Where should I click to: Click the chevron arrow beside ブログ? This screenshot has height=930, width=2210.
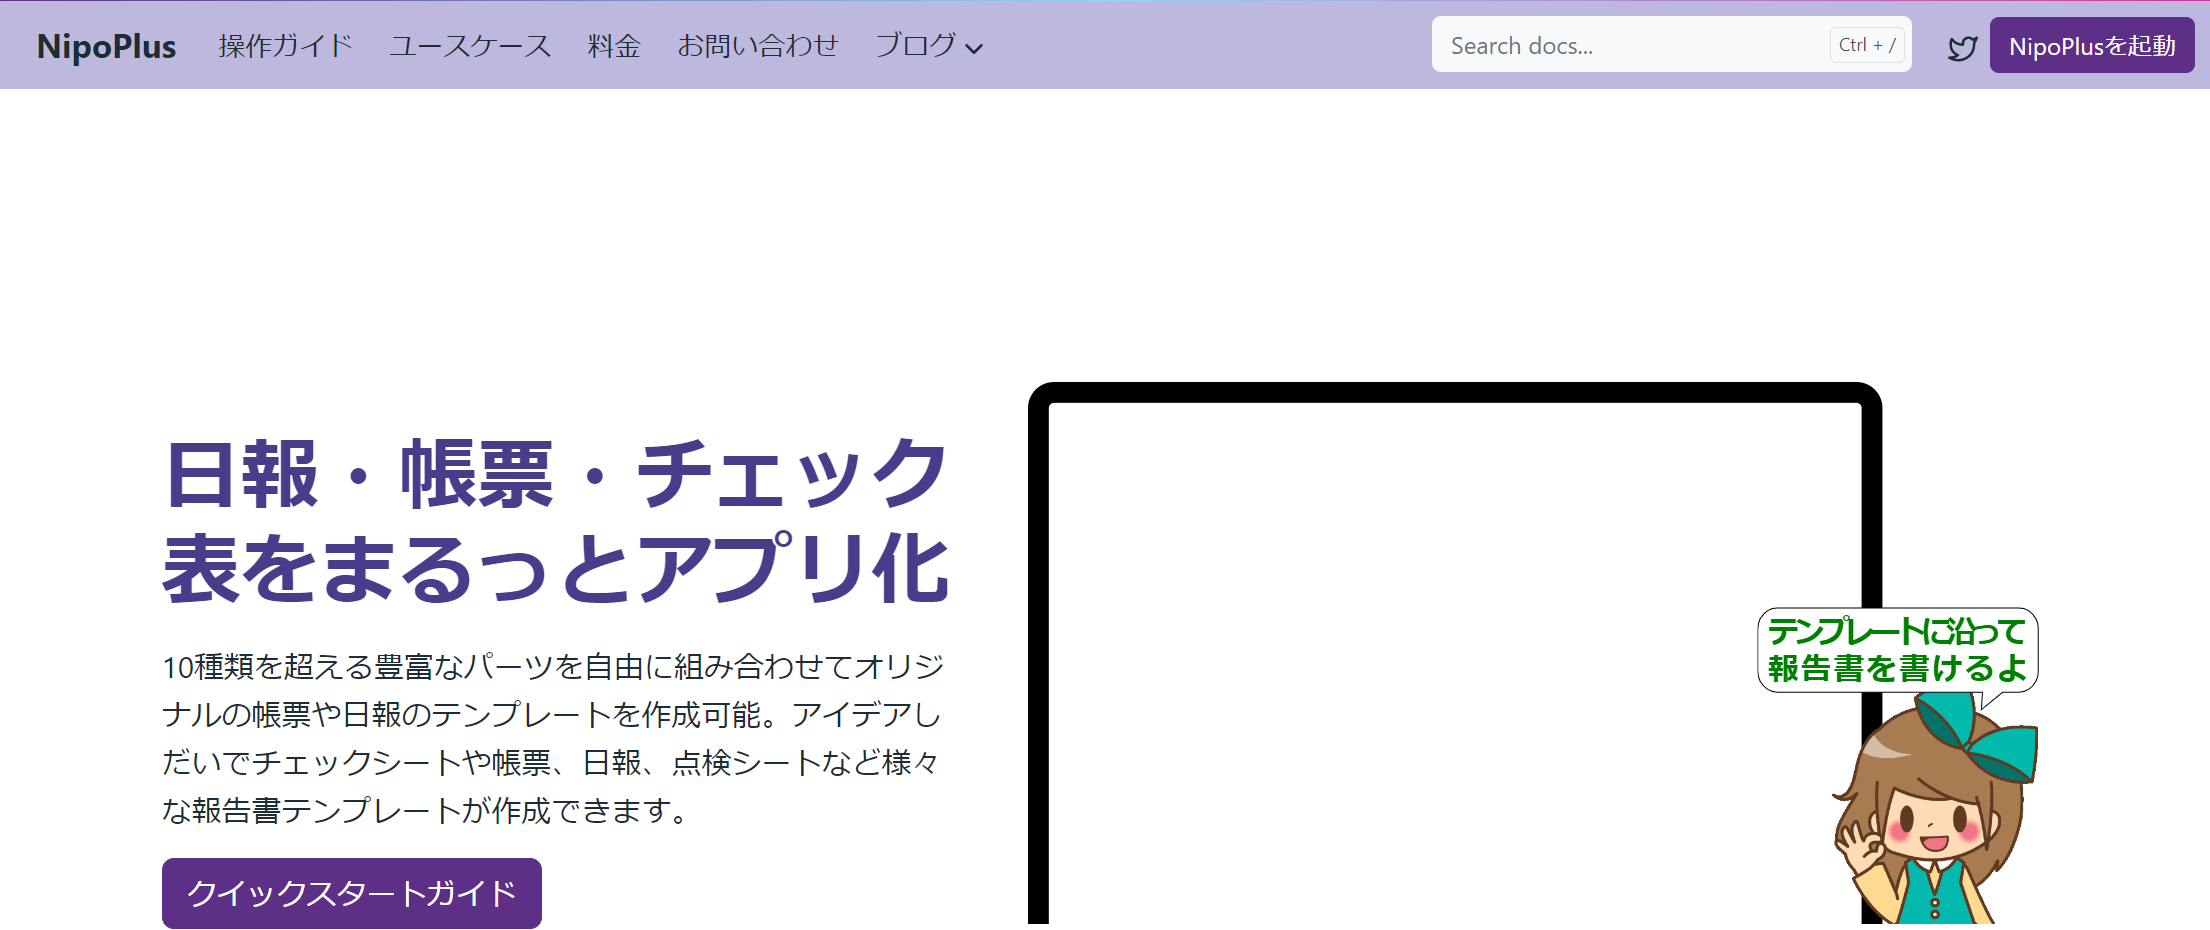(x=974, y=48)
